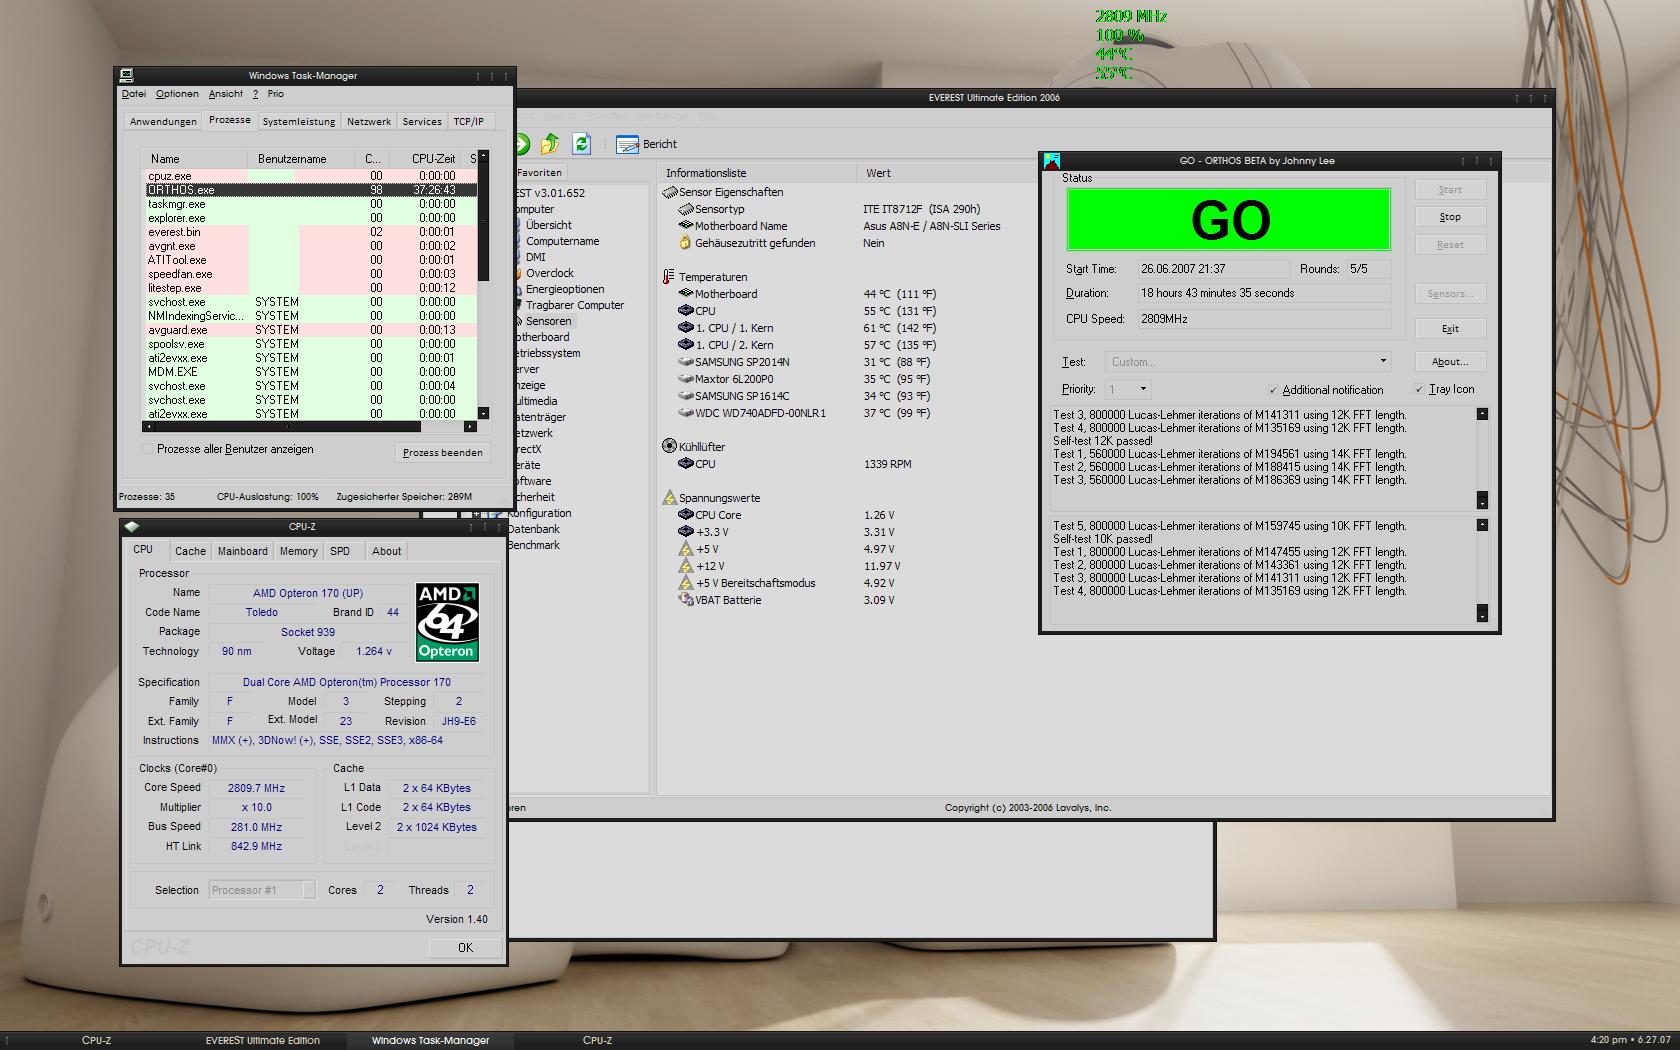This screenshot has width=1680, height=1050.
Task: Click the Kühllüfter fan icon
Action: click(669, 446)
